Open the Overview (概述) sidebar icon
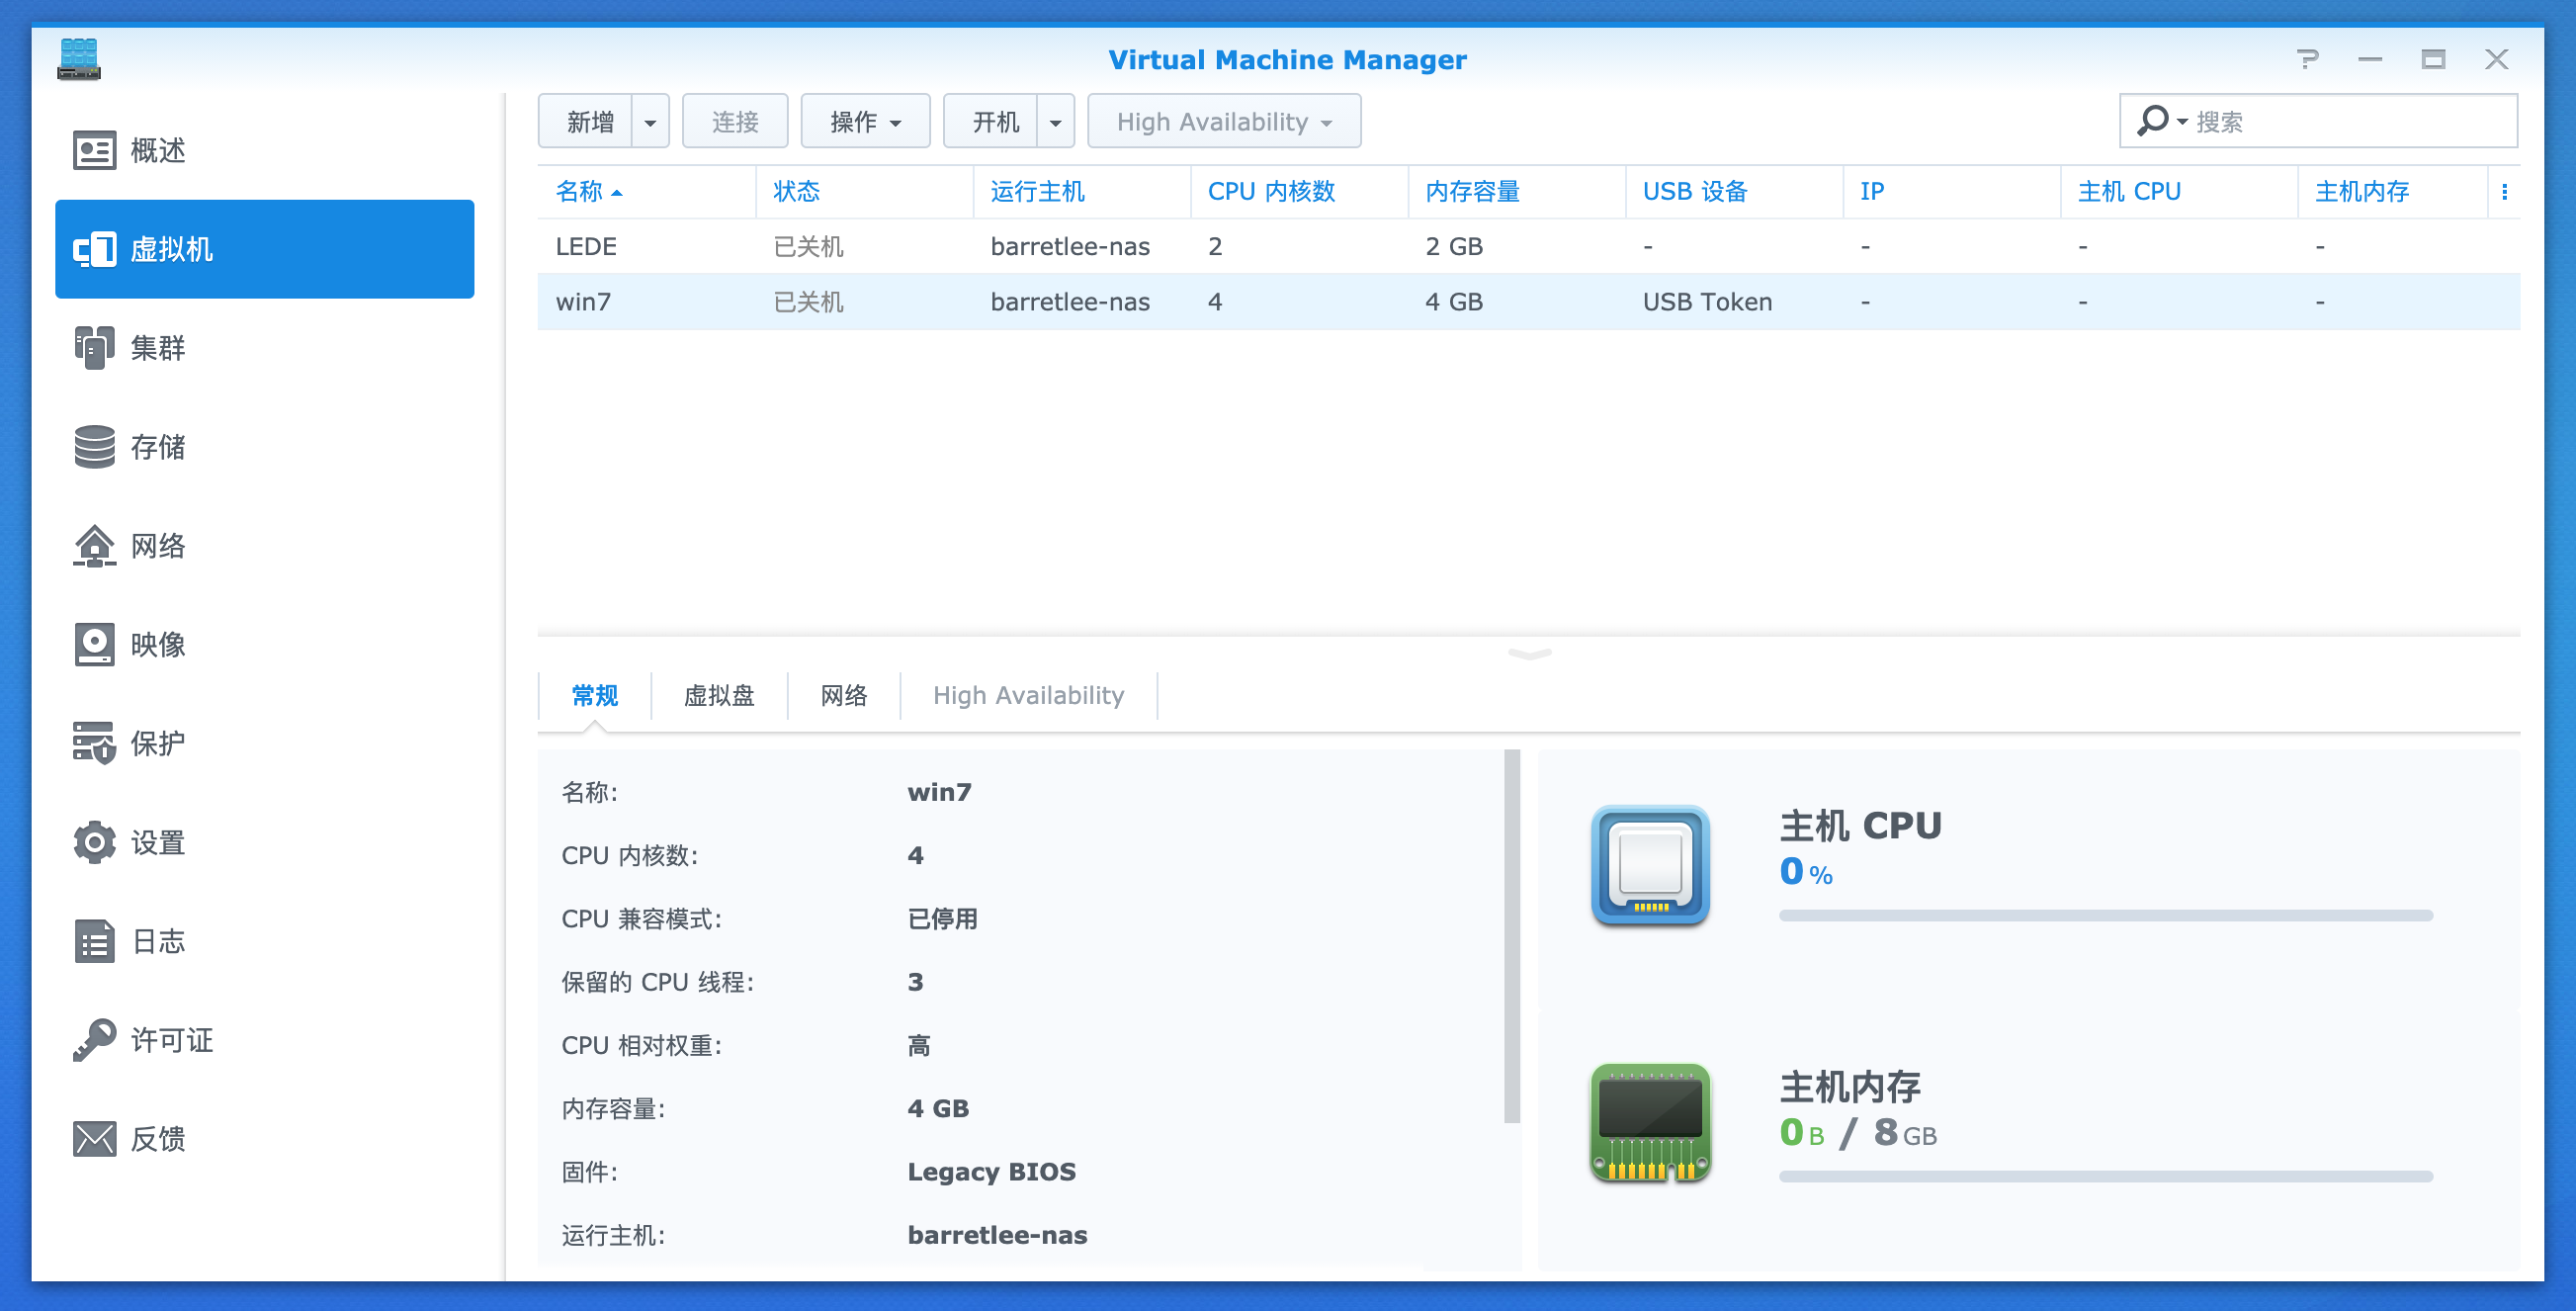This screenshot has height=1311, width=2576. pyautogui.click(x=94, y=150)
